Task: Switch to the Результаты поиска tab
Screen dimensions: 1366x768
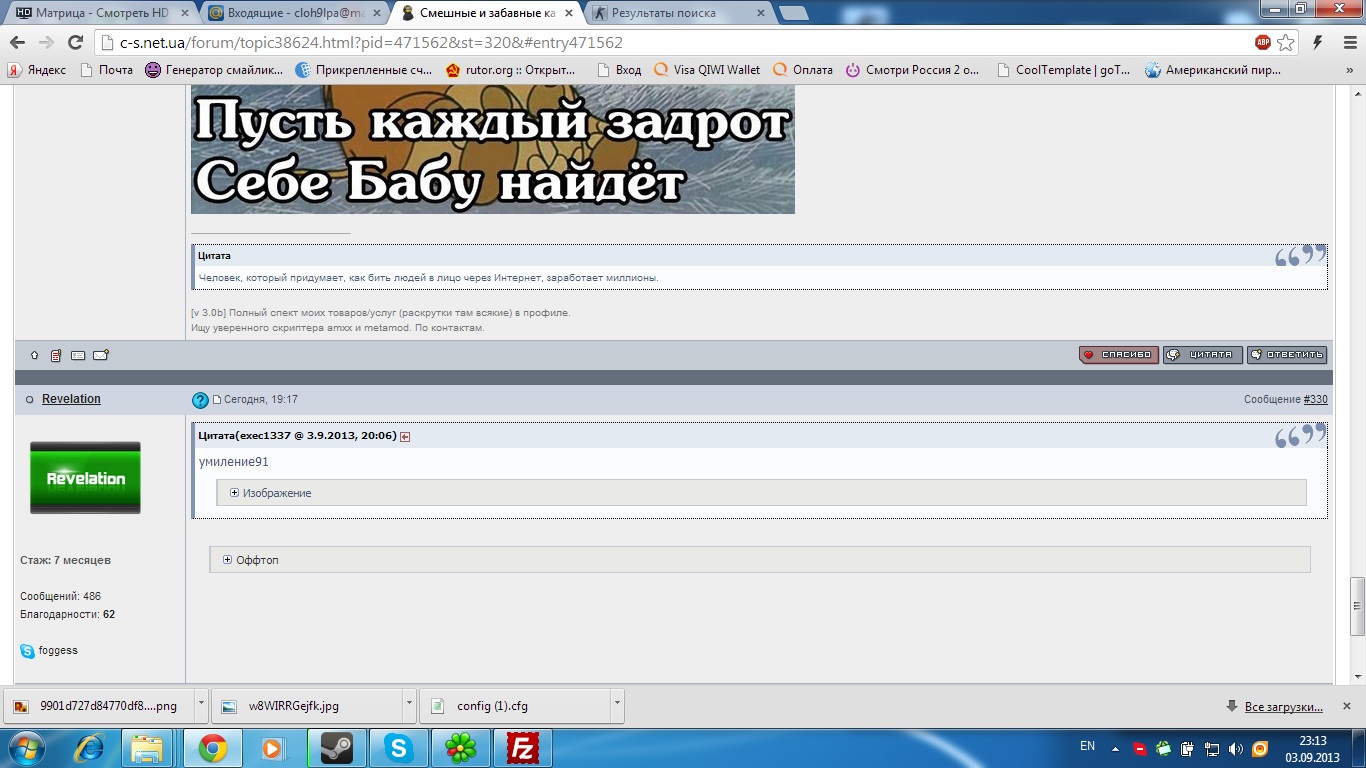Action: pos(680,13)
